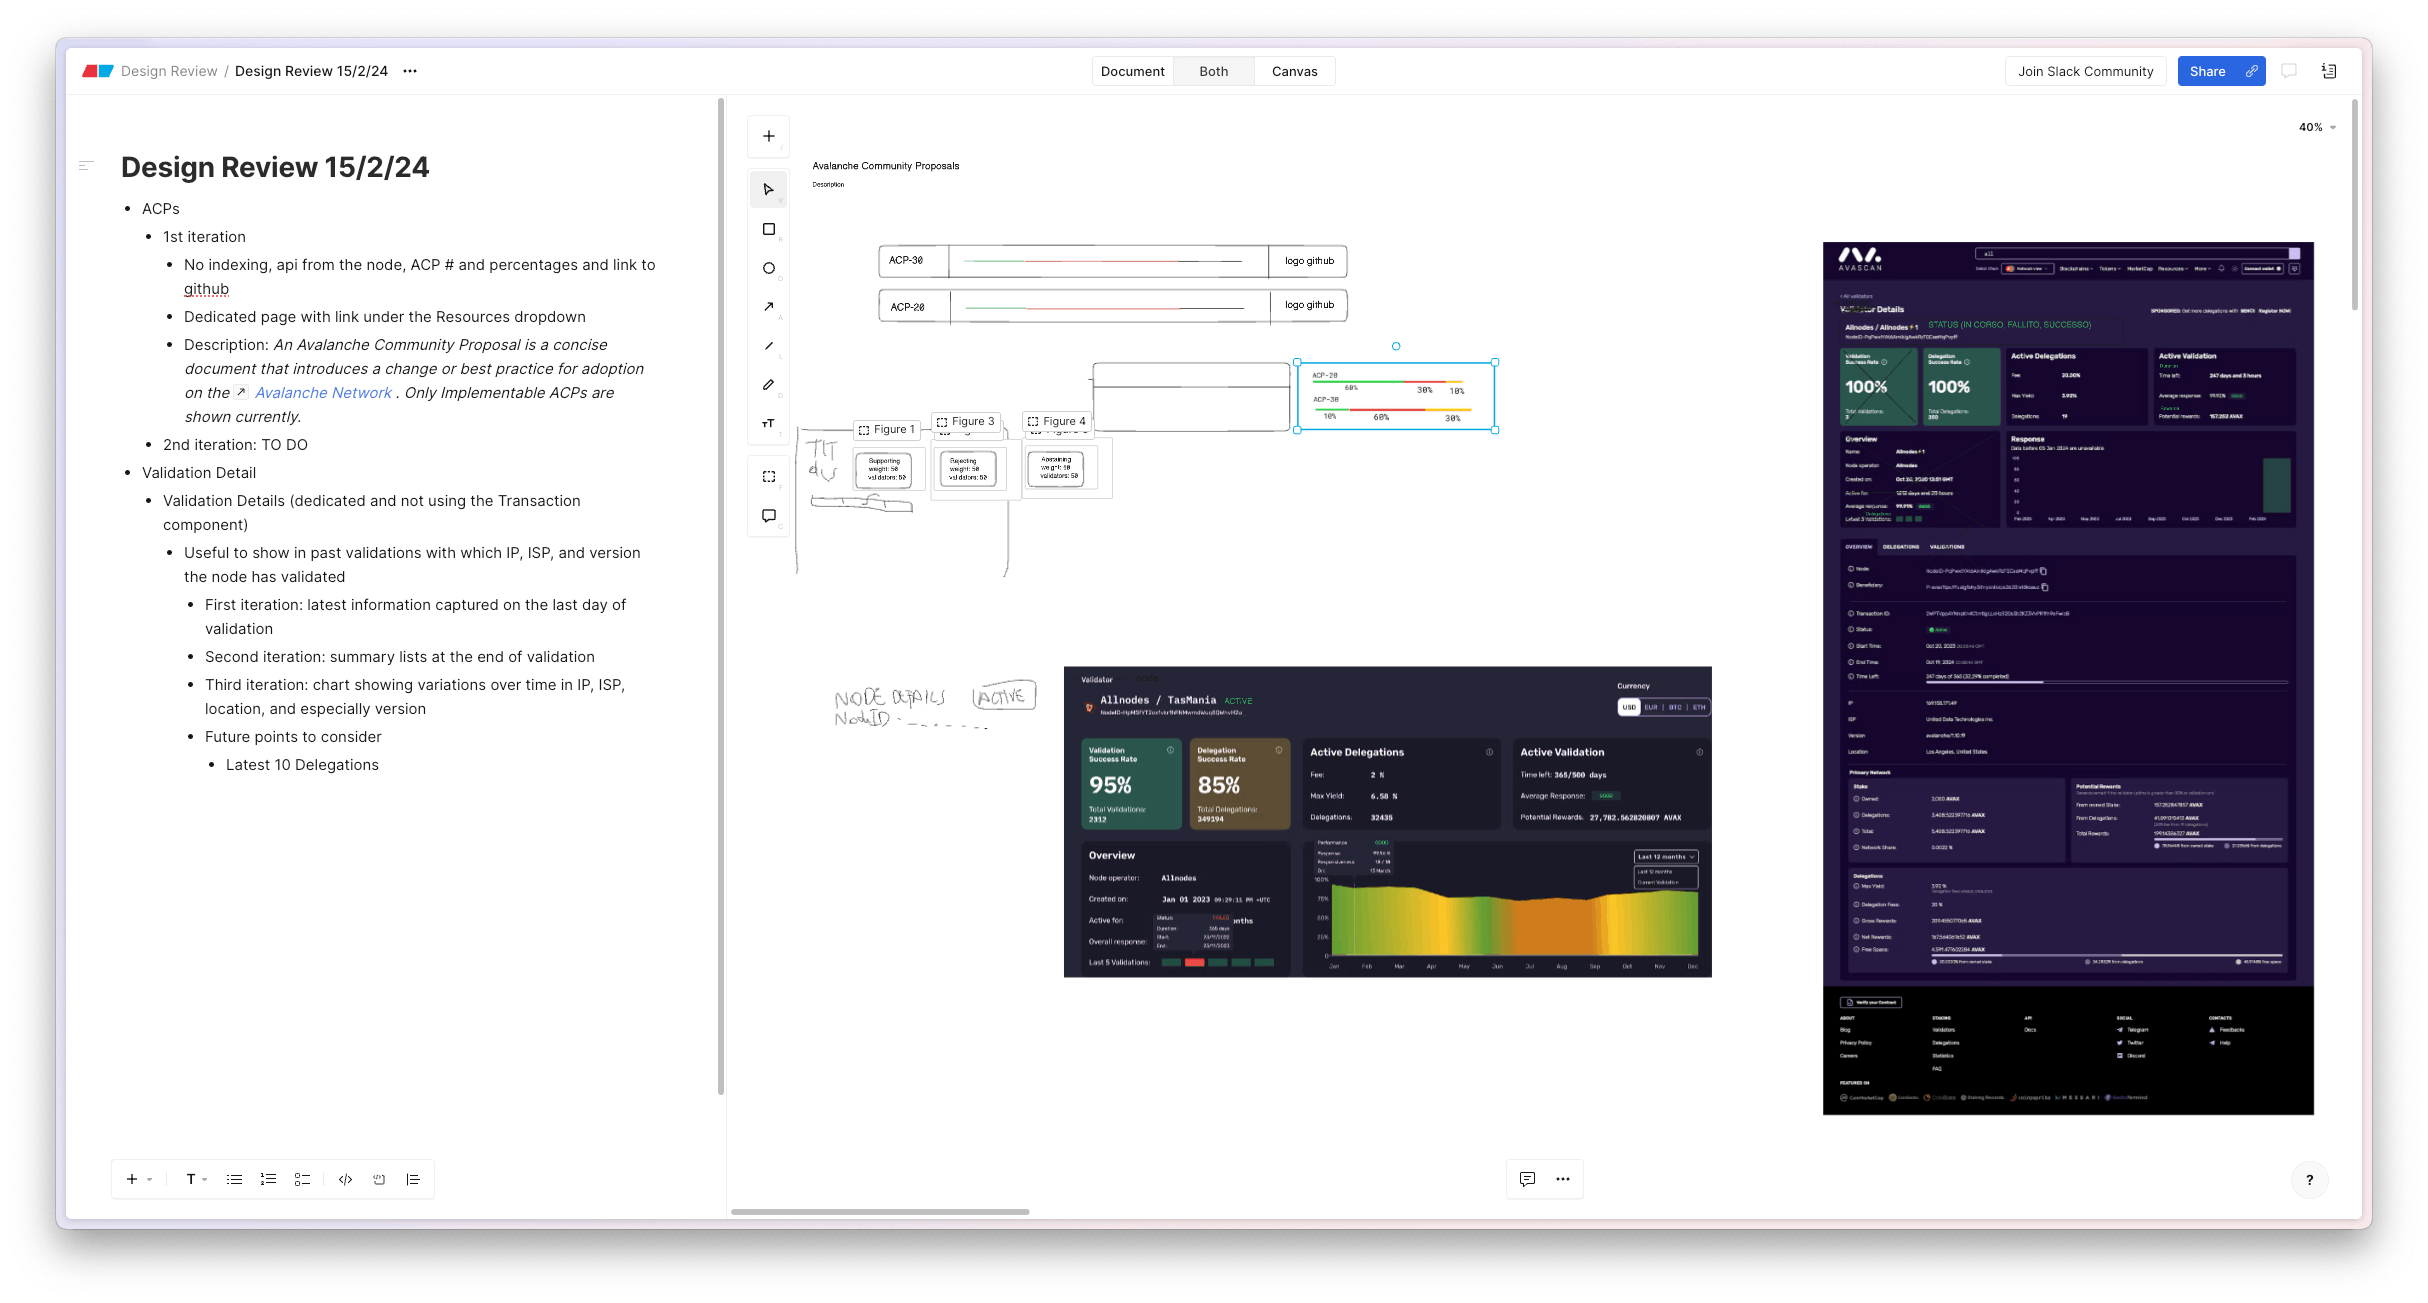
Task: Click 'Future points to consider' bullet
Action: (x=293, y=737)
